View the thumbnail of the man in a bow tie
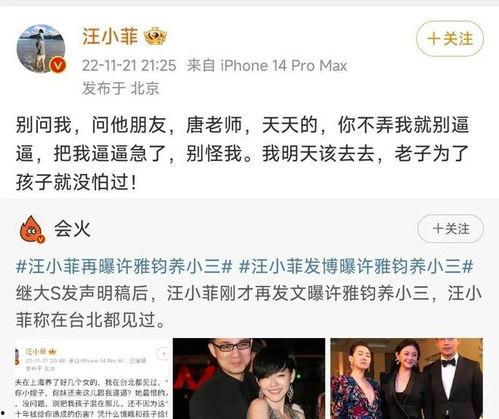Screen dimensions: 499x419 (407, 379)
